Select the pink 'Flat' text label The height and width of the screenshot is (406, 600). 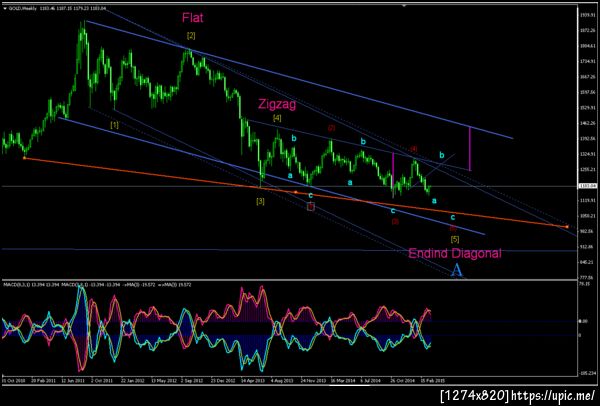click(x=192, y=18)
